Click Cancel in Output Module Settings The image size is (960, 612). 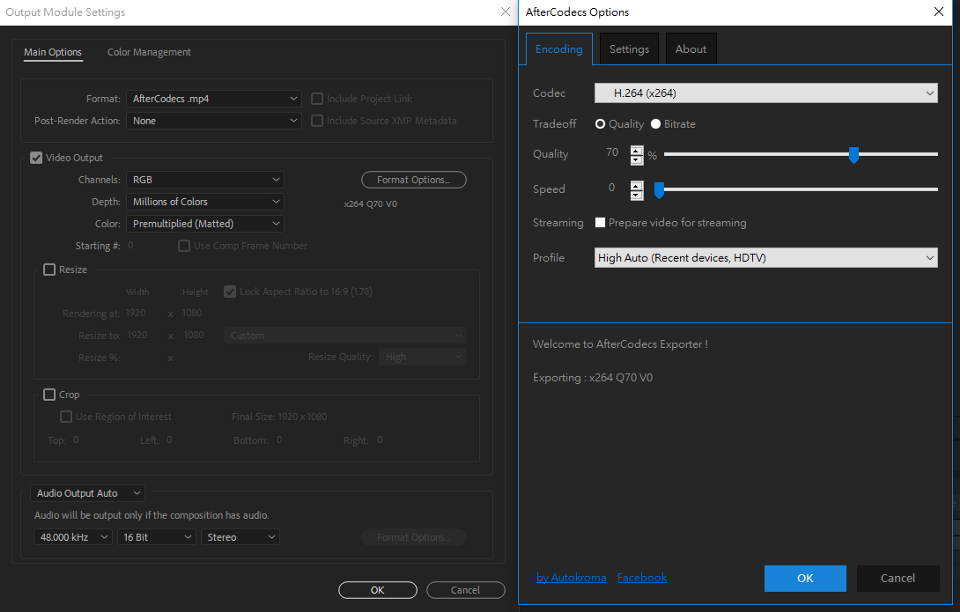(465, 590)
